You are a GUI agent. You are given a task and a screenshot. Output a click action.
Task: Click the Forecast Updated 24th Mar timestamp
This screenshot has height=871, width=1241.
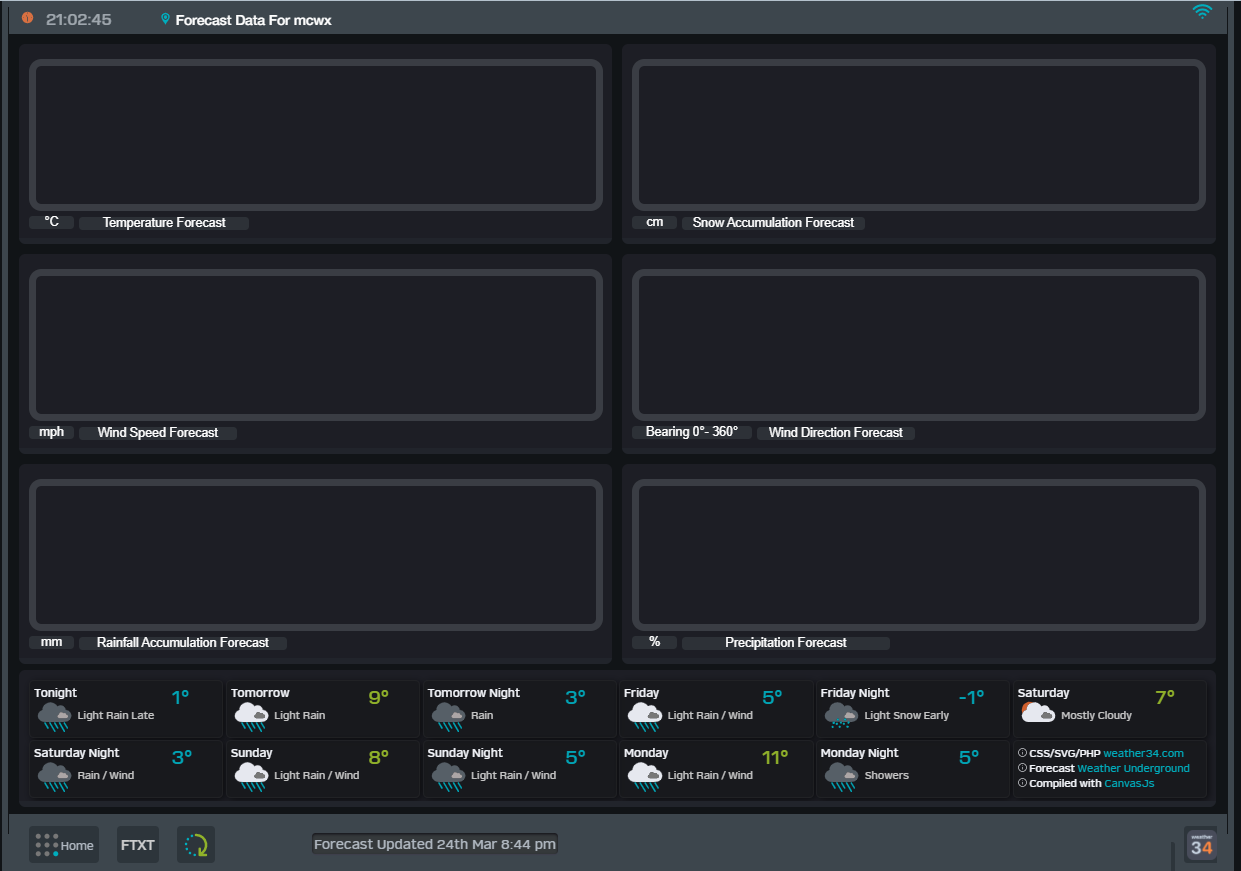[x=435, y=844]
